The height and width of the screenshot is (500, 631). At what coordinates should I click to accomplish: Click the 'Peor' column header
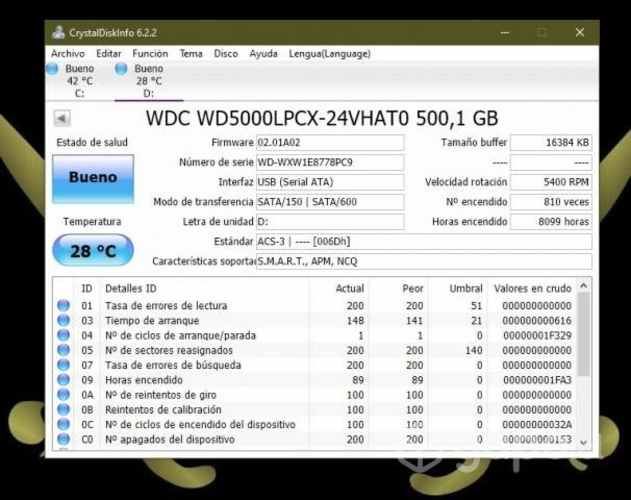[413, 289]
